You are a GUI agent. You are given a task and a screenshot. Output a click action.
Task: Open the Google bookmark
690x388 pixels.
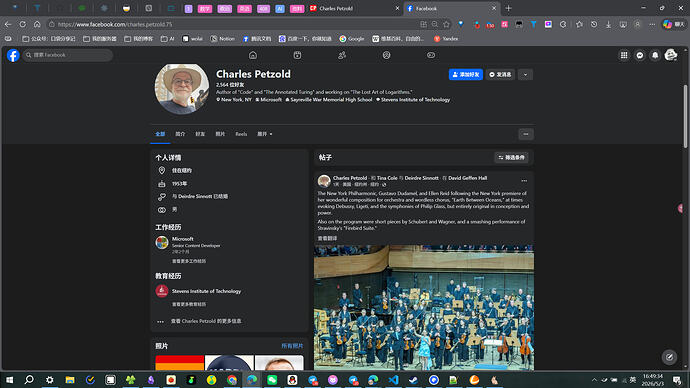click(352, 39)
